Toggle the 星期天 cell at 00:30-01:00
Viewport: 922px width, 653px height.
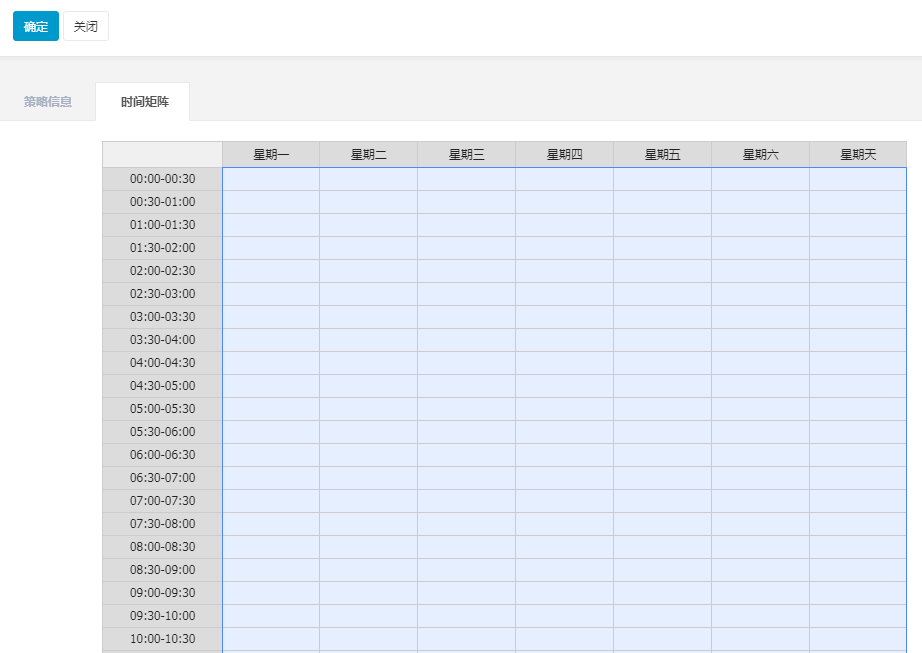[858, 202]
